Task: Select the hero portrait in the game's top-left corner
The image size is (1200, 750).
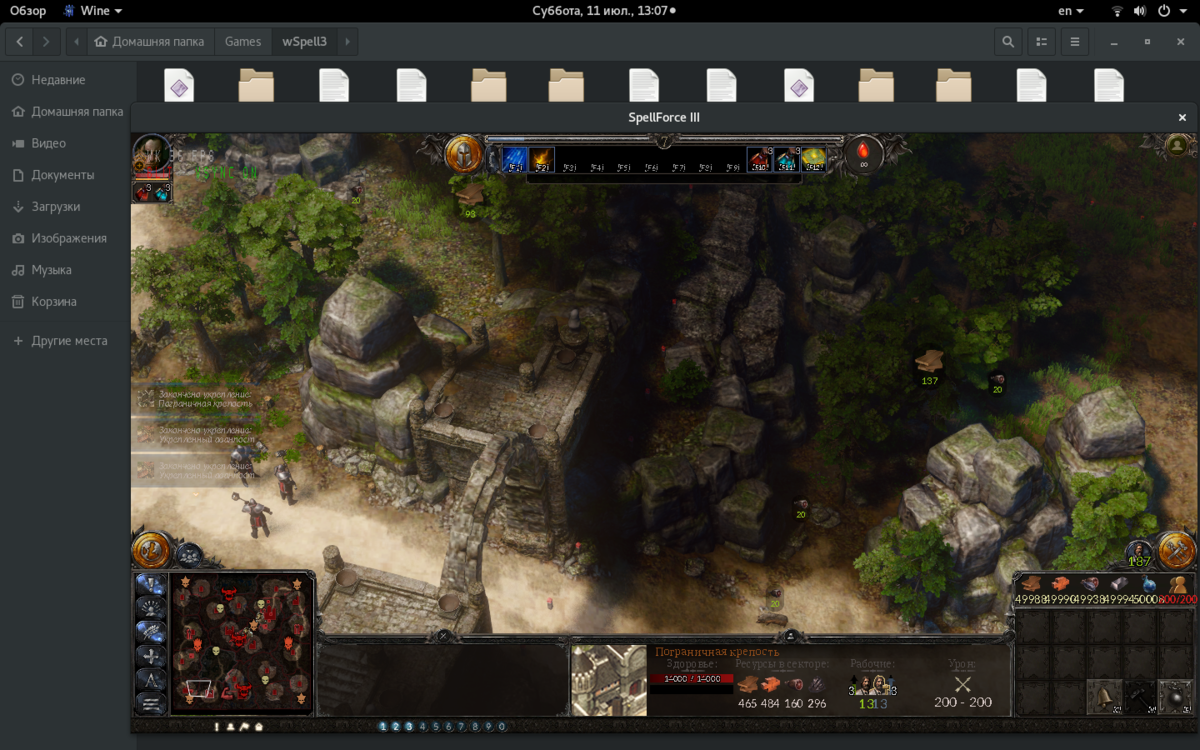Action: (x=152, y=154)
